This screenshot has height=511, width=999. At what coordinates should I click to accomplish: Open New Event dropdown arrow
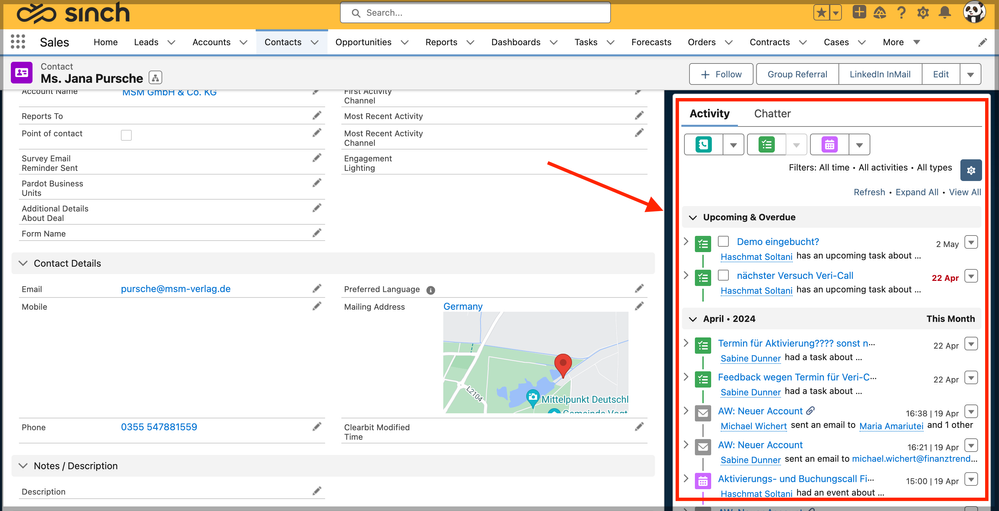click(x=859, y=145)
